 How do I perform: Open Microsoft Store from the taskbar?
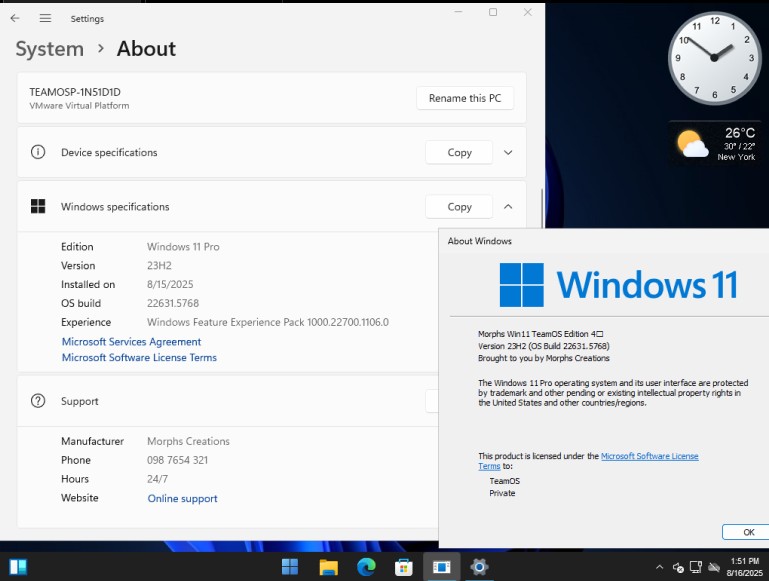click(404, 567)
